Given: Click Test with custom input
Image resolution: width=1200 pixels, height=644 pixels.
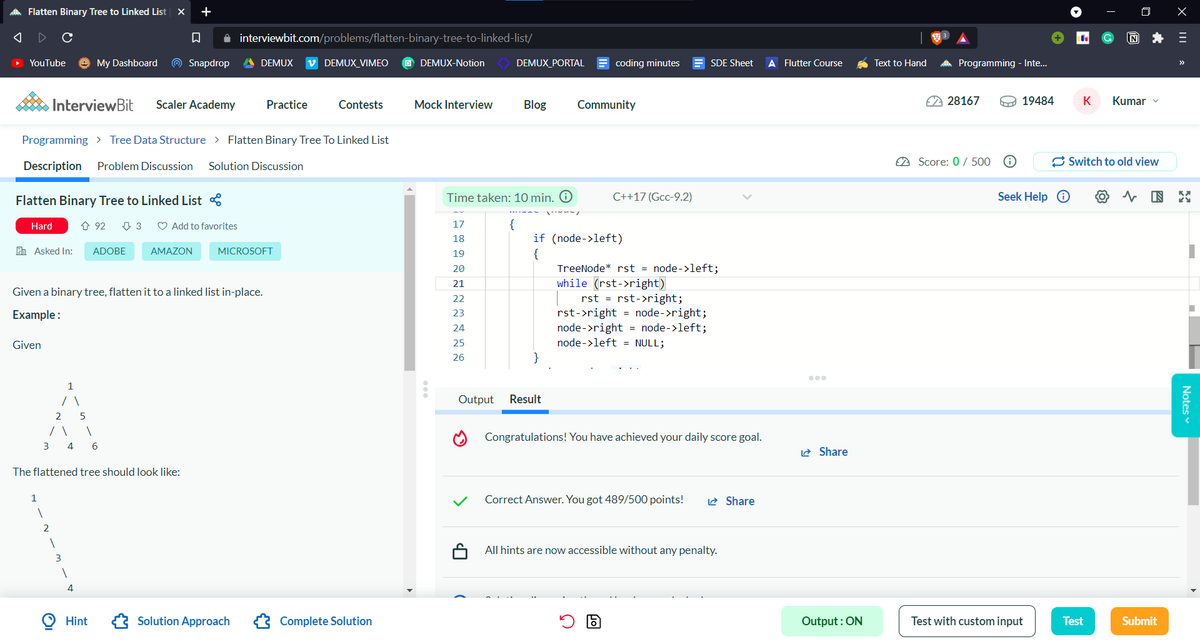Looking at the screenshot, I should coord(967,621).
